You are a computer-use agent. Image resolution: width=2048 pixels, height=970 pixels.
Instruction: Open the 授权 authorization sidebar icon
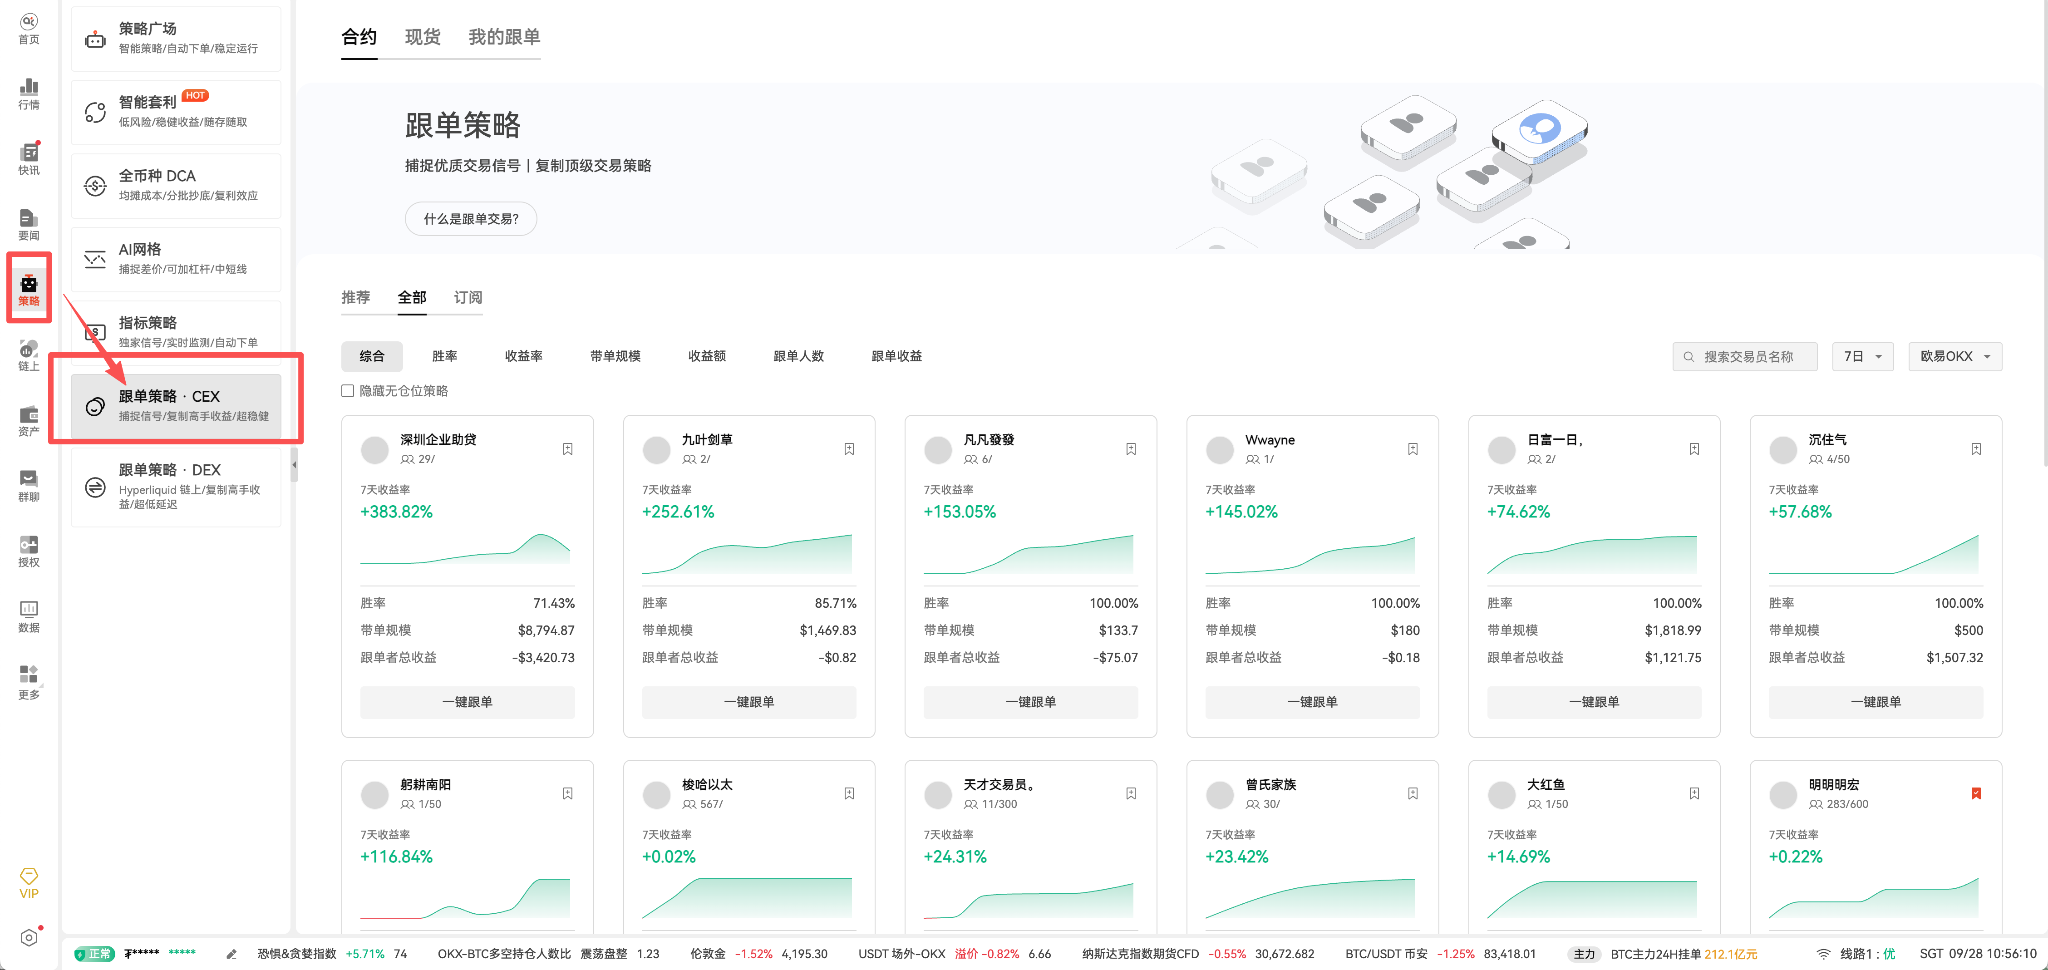click(29, 551)
